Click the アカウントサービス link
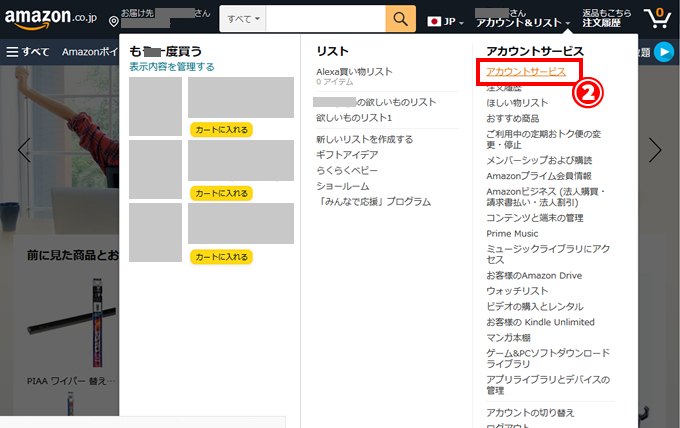Image resolution: width=680 pixels, height=428 pixels. click(526, 72)
